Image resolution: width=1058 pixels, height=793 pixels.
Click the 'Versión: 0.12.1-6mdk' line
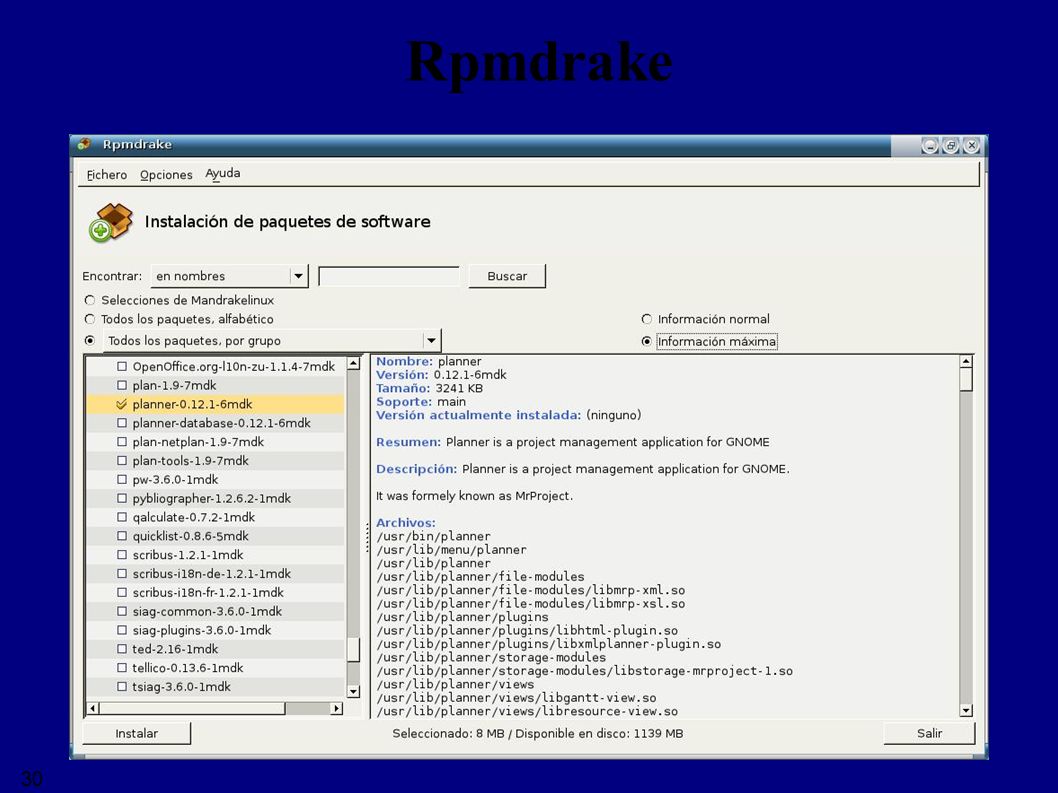point(441,375)
